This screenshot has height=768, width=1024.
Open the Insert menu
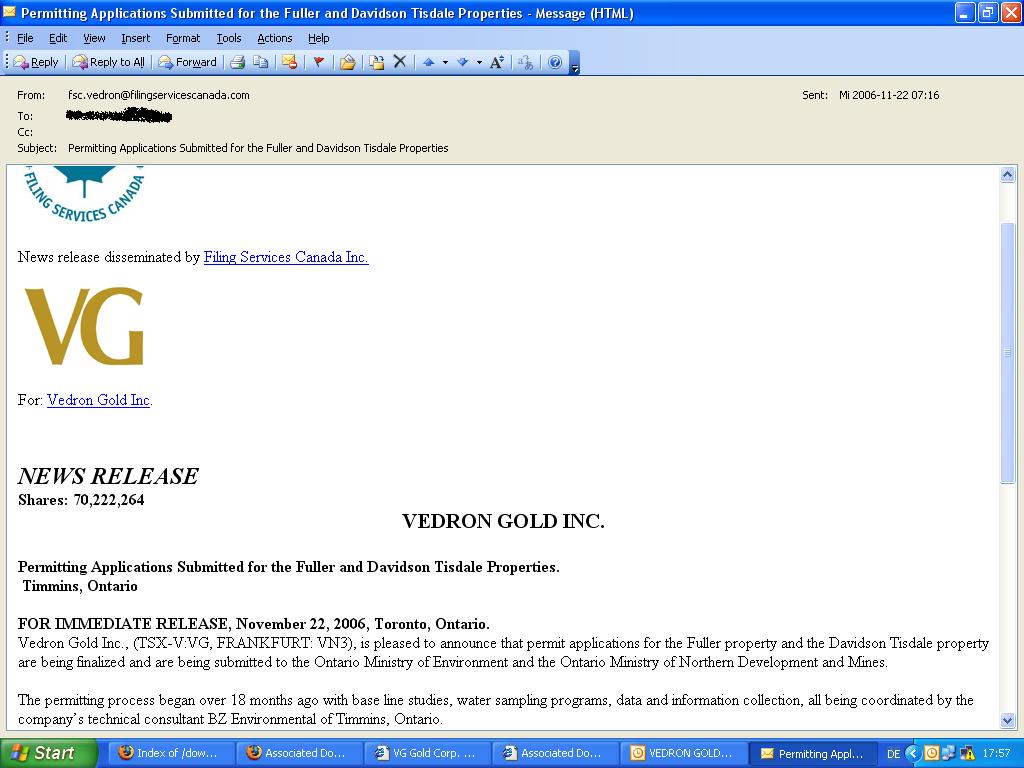[135, 38]
